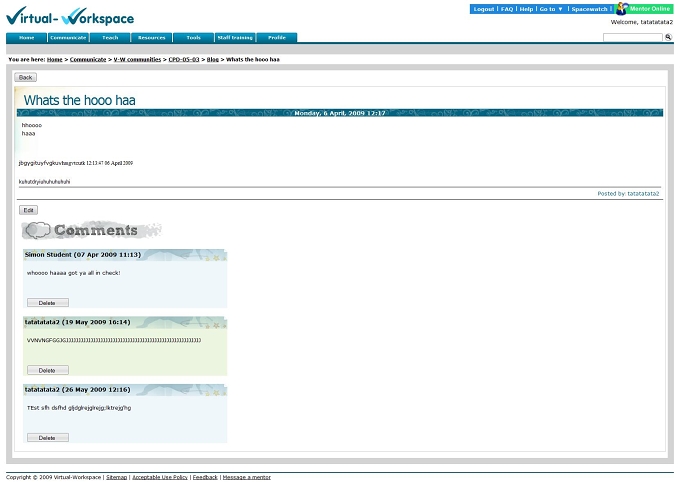The image size is (680, 482).
Task: Open the Go to dropdown
Action: pyautogui.click(x=551, y=9)
